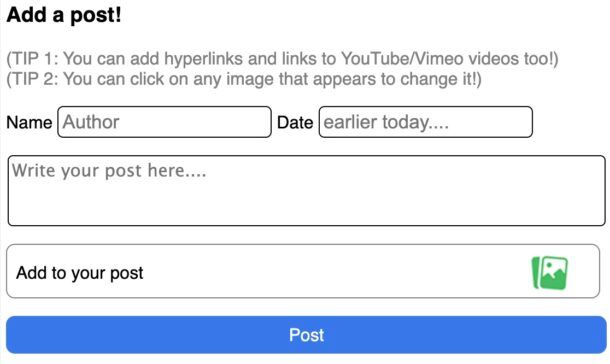The image size is (610, 364).
Task: Click the blank area below the post placeholder text
Action: pyautogui.click(x=307, y=204)
